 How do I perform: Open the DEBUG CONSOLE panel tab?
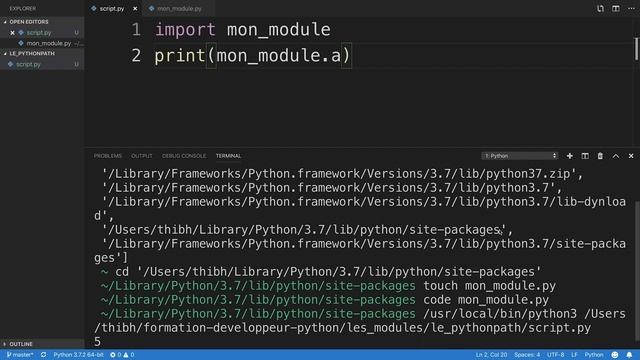[184, 156]
